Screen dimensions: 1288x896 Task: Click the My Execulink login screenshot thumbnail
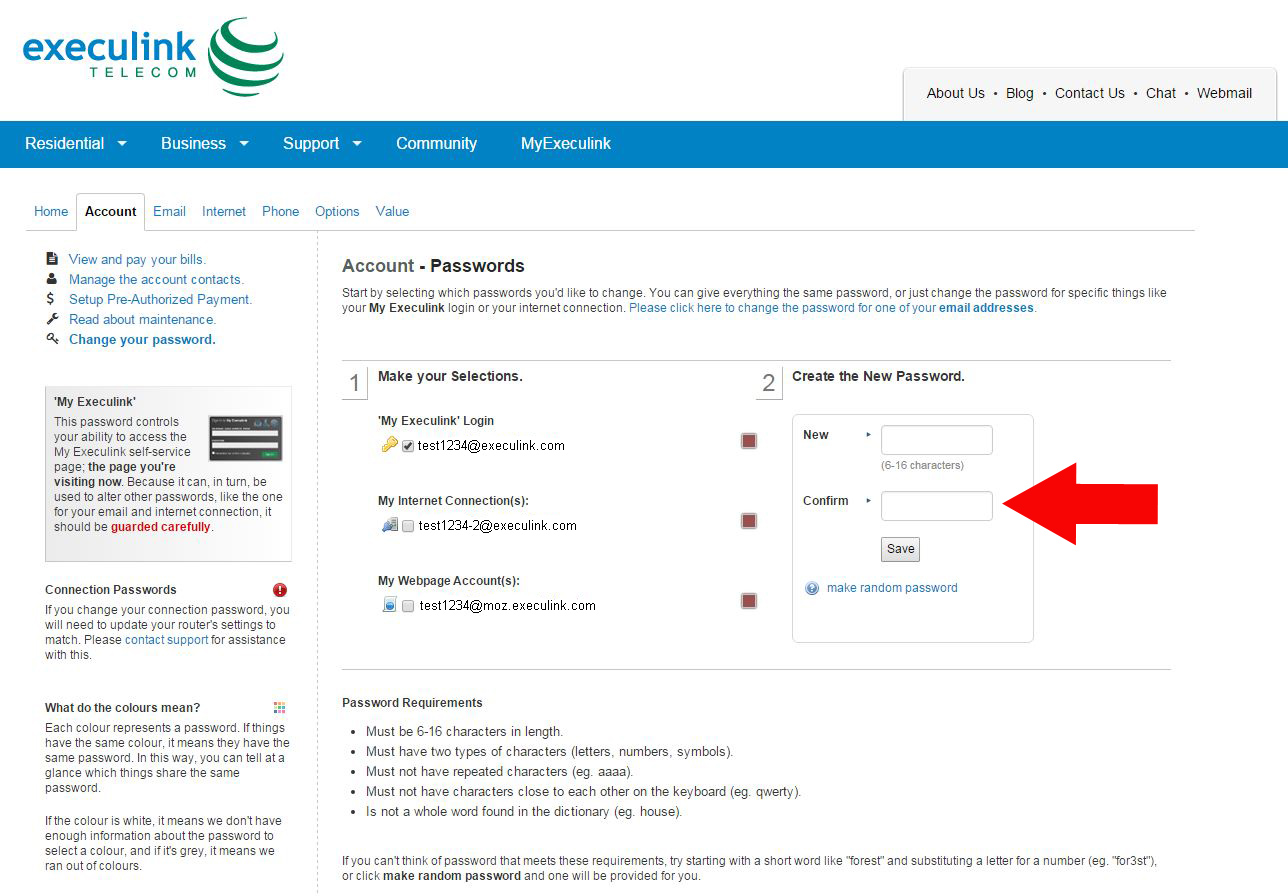(x=245, y=438)
